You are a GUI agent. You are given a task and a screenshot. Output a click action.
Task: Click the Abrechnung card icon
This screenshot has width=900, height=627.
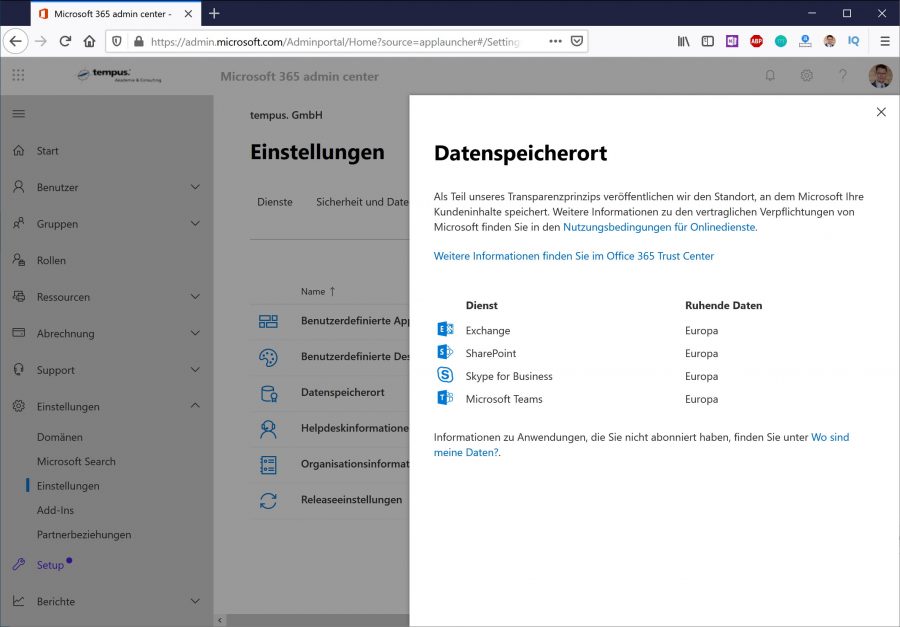coord(18,332)
